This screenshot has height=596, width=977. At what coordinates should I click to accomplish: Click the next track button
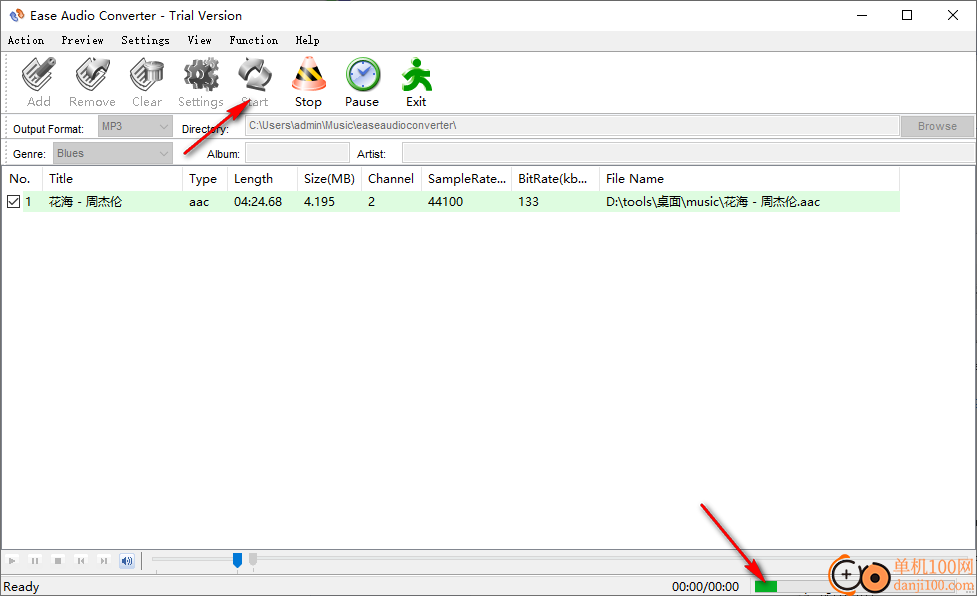click(104, 561)
